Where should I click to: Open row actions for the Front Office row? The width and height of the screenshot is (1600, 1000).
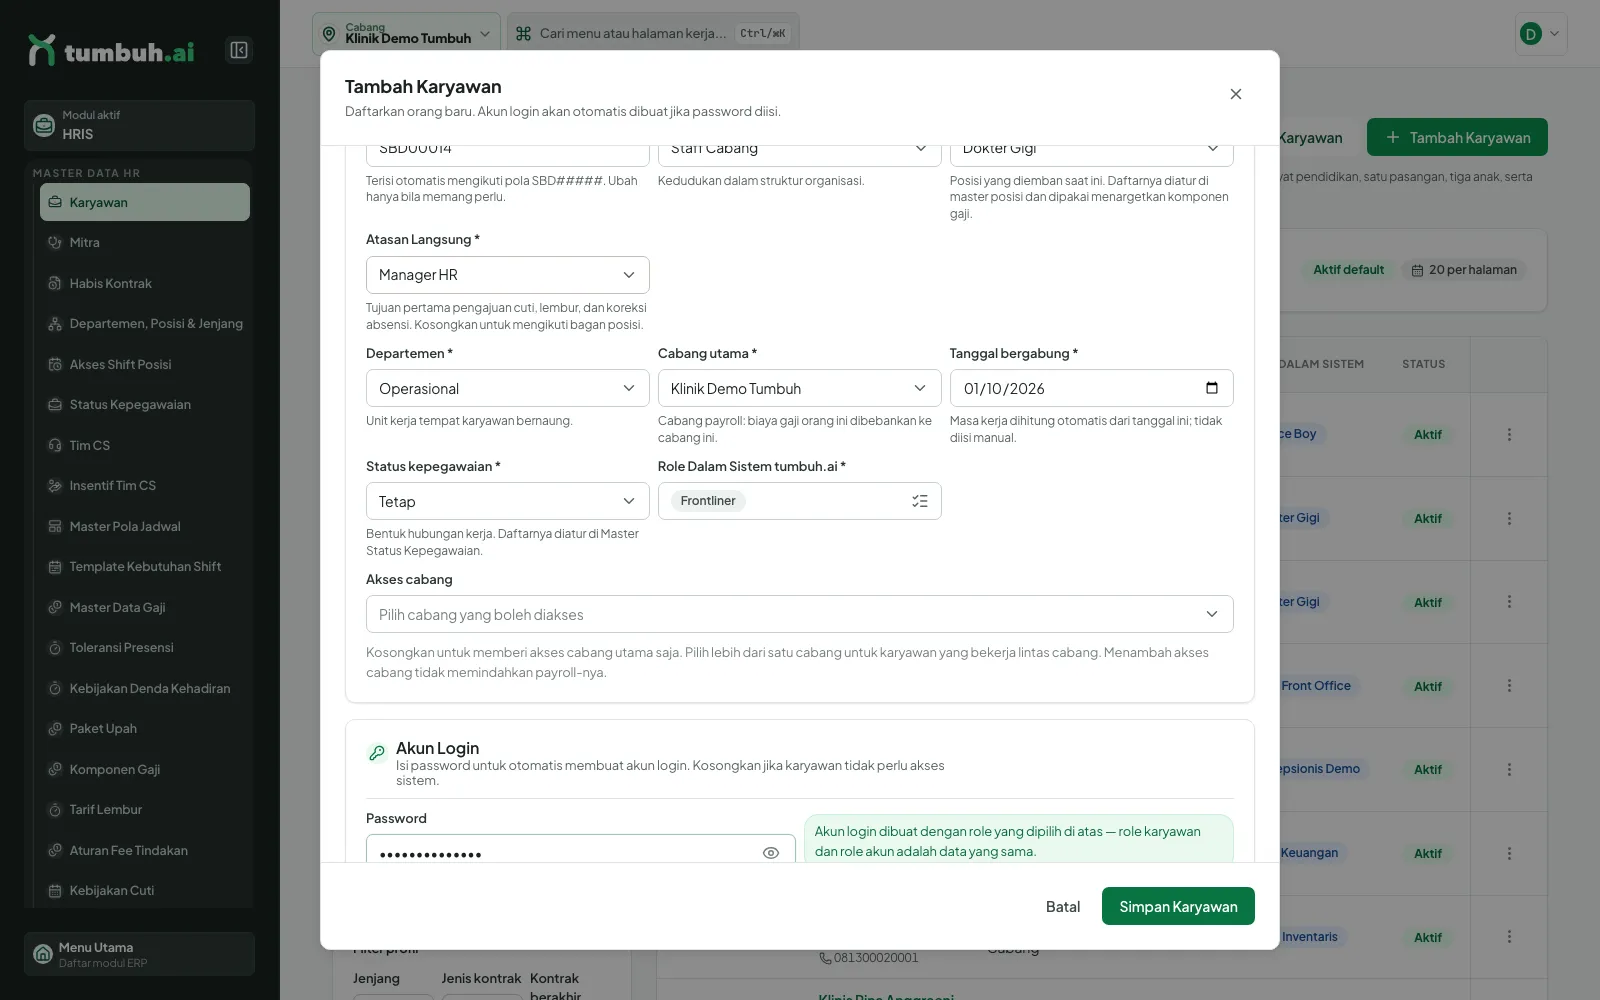coord(1509,686)
